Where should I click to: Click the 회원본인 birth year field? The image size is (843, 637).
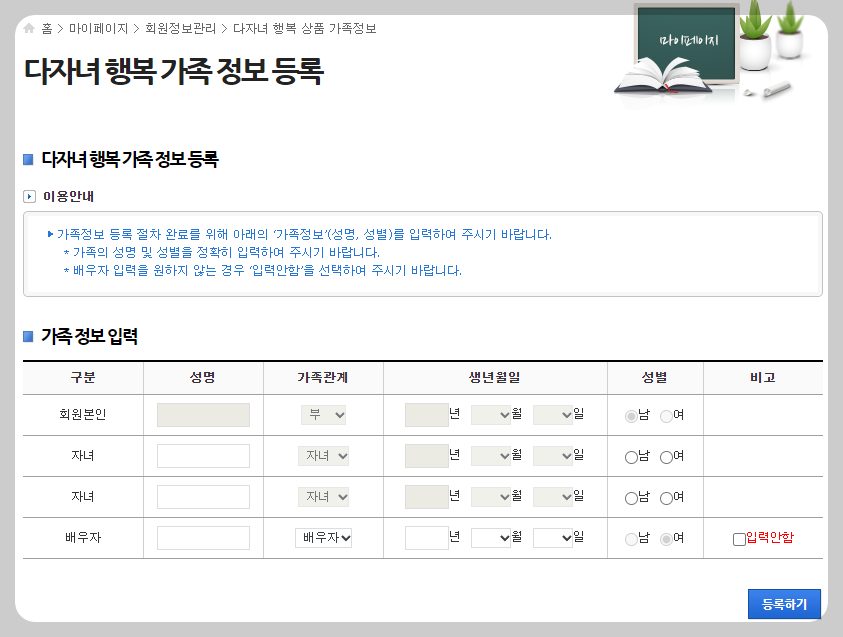pyautogui.click(x=427, y=415)
